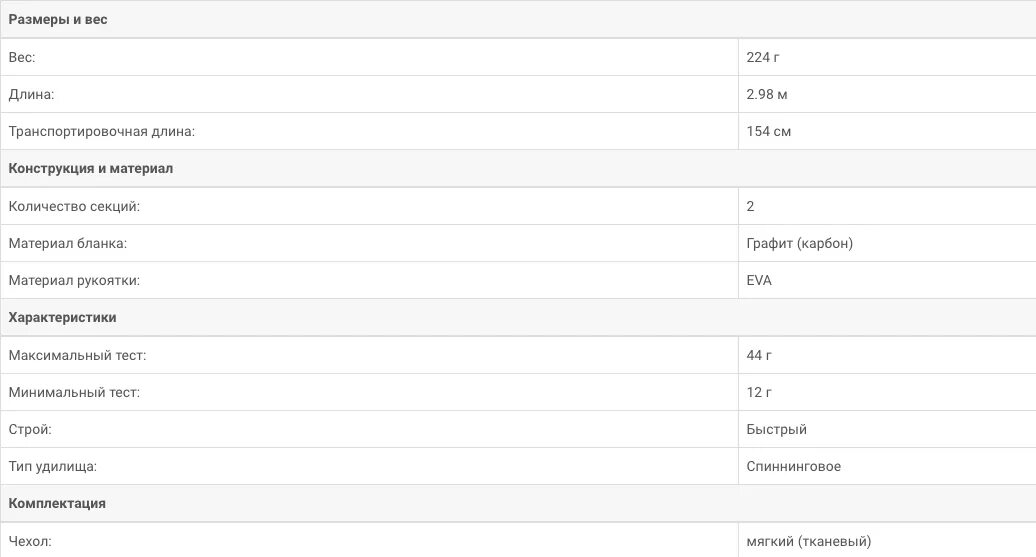The width and height of the screenshot is (1036, 557).
Task: Click the minimum test value '12 г'
Action: coord(759,392)
